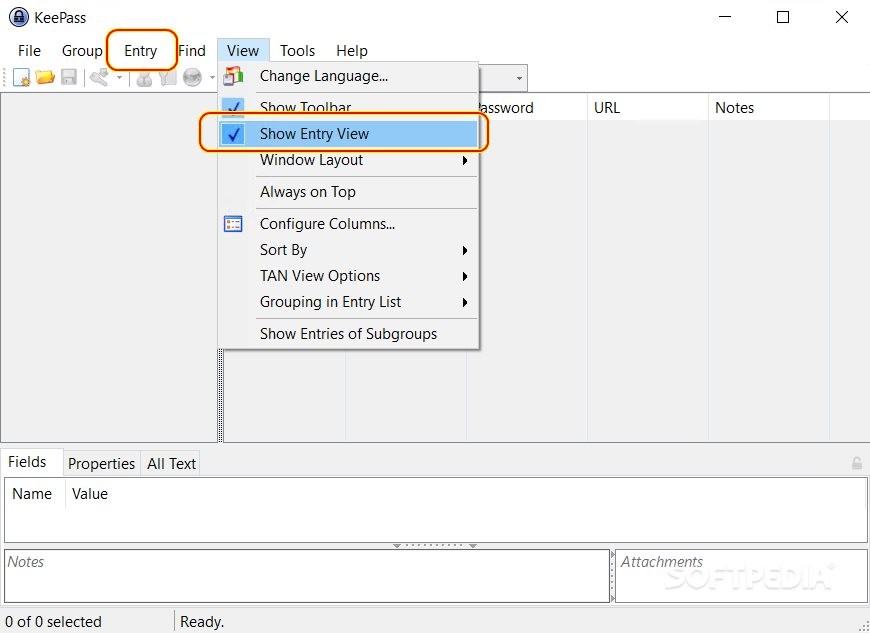Click the Change Language flags icon

click(233, 76)
